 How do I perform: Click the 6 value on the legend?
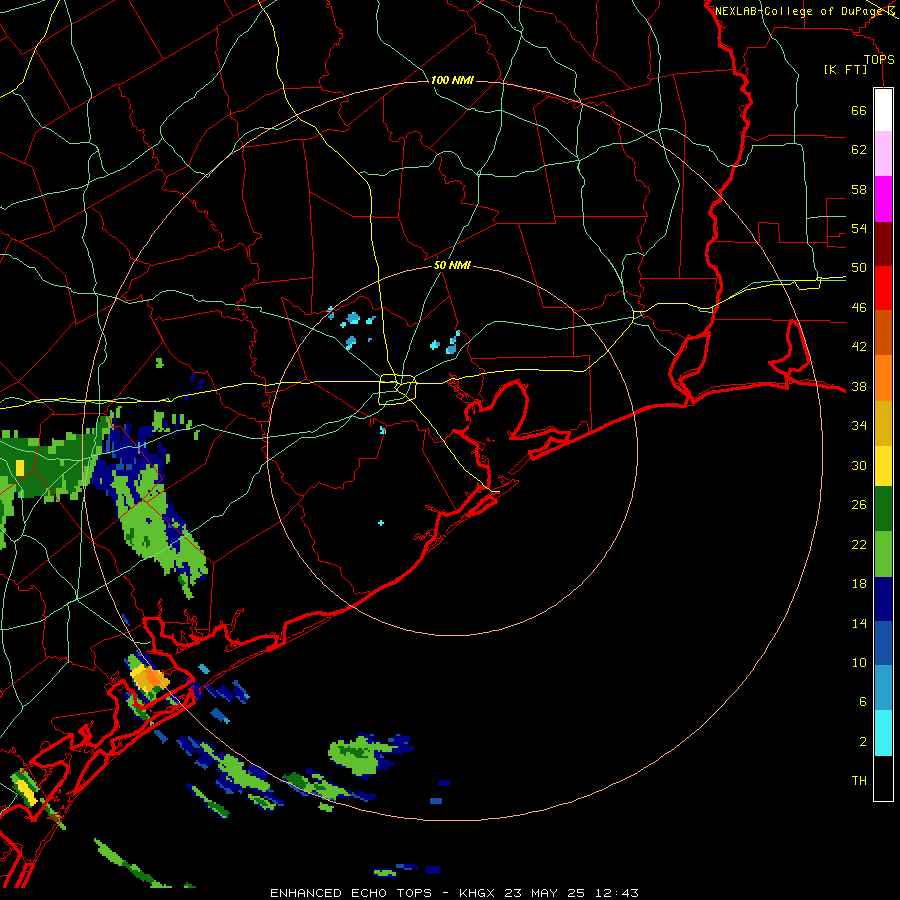tap(862, 702)
